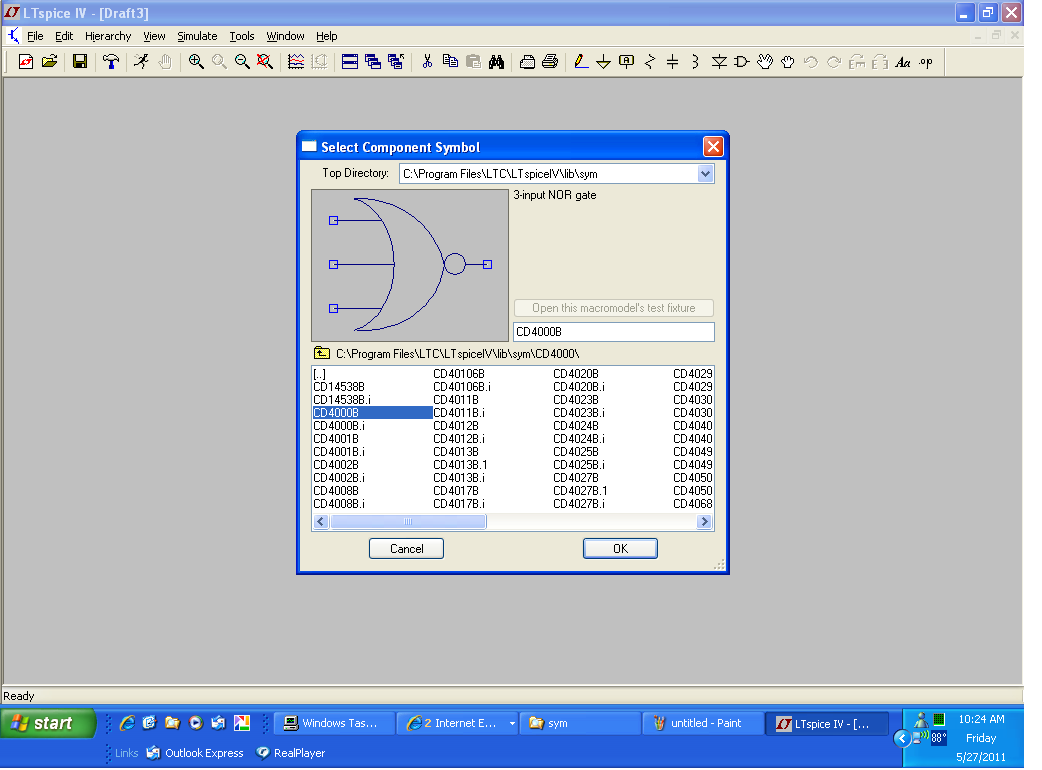1042x770 pixels.
Task: Select the Text 'Aa' tool
Action: (x=902, y=62)
